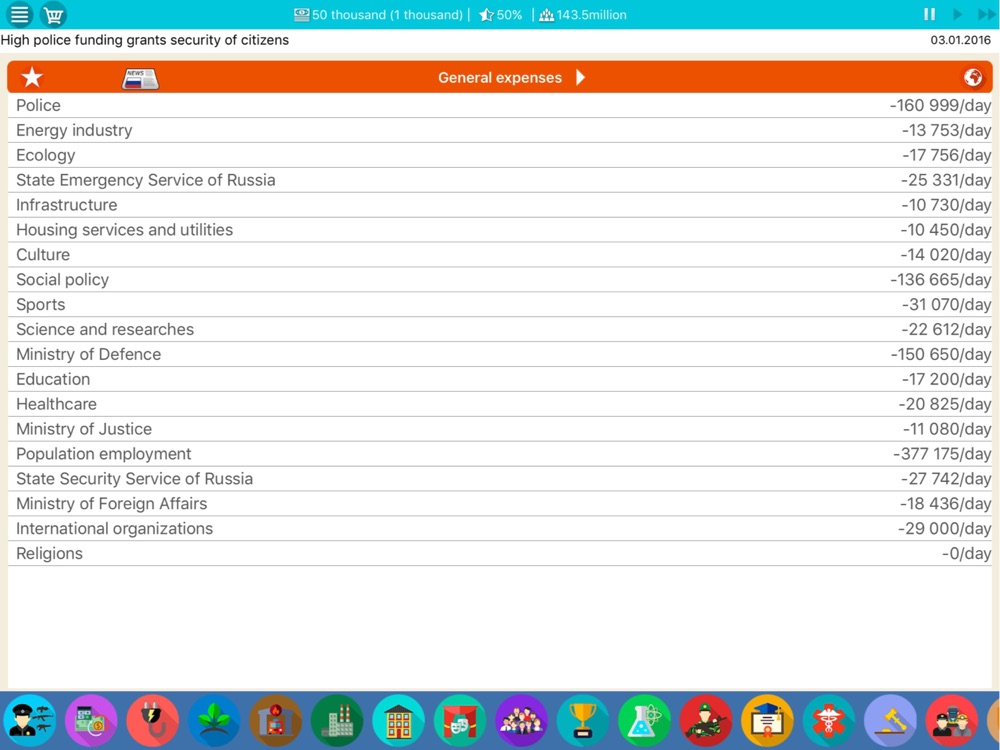
Task: Select the Religions expense row
Action: coord(500,553)
